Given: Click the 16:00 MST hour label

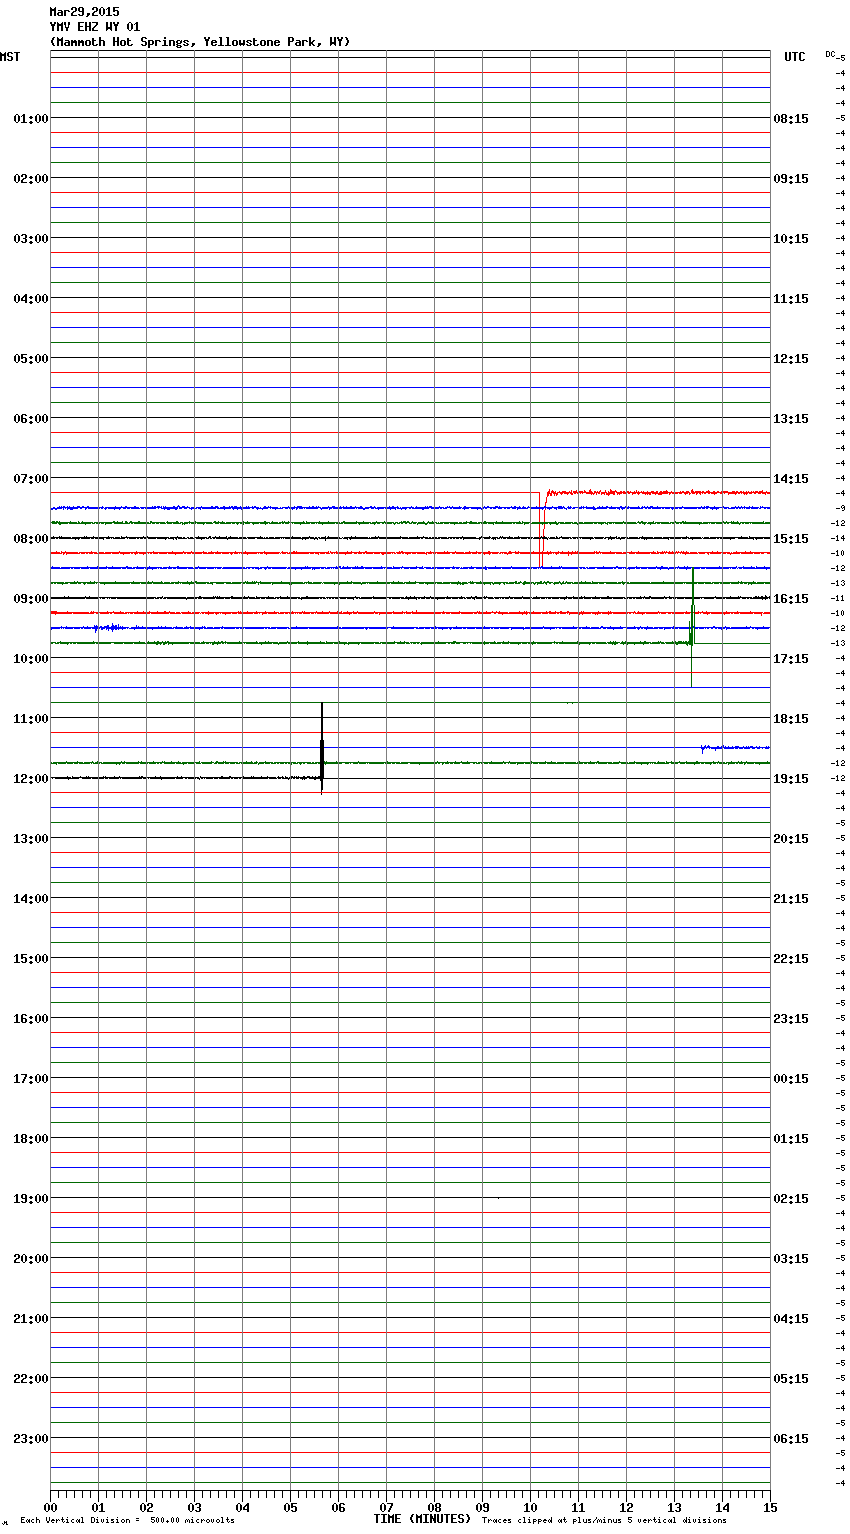Looking at the screenshot, I should point(31,1018).
